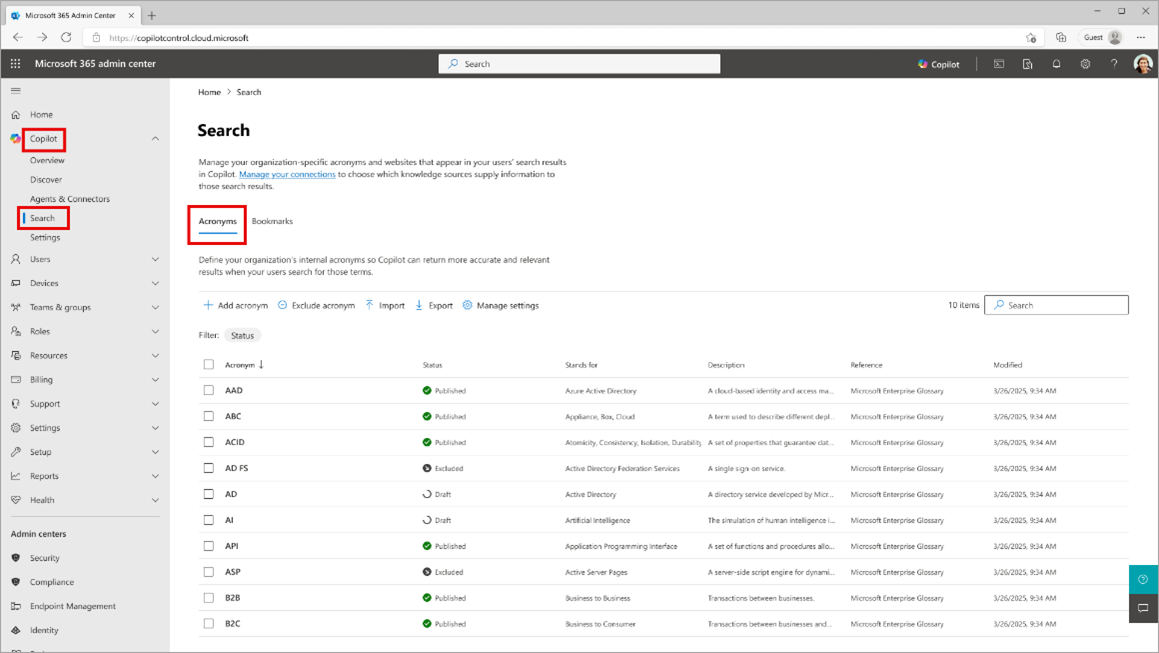Image resolution: width=1159 pixels, height=653 pixels.
Task: Open Agents & Connectors
Action: click(x=69, y=199)
